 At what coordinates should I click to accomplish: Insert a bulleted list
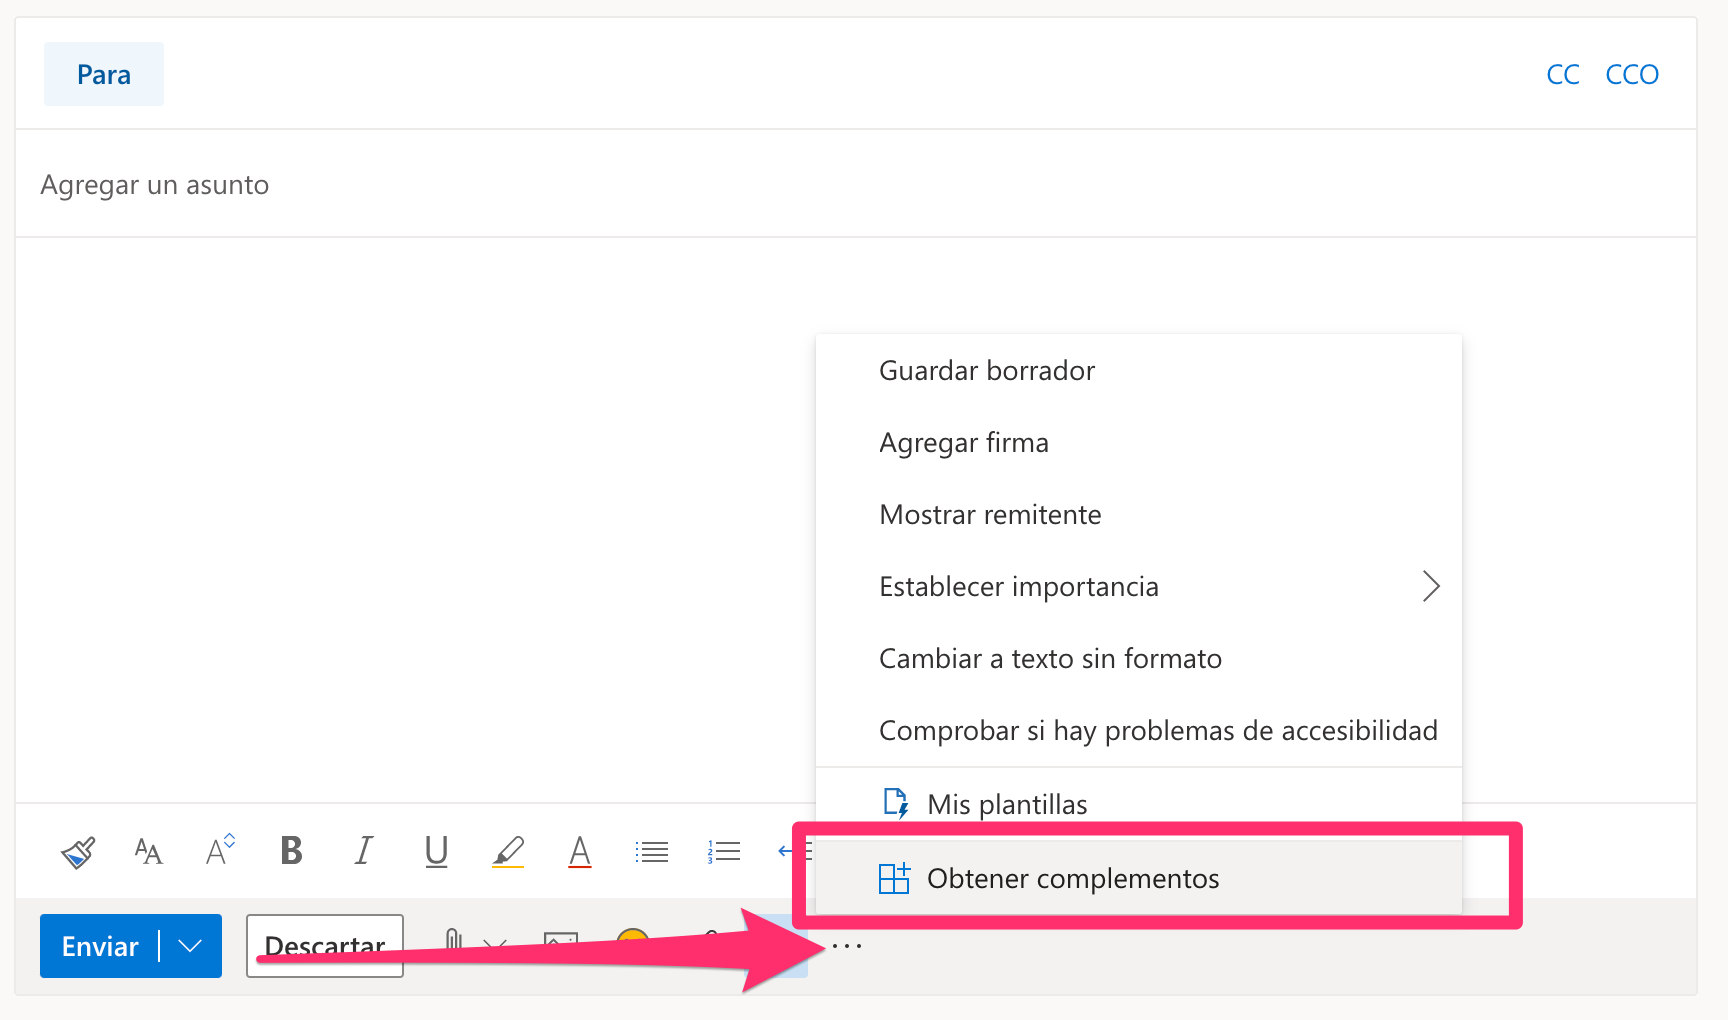[x=652, y=852]
